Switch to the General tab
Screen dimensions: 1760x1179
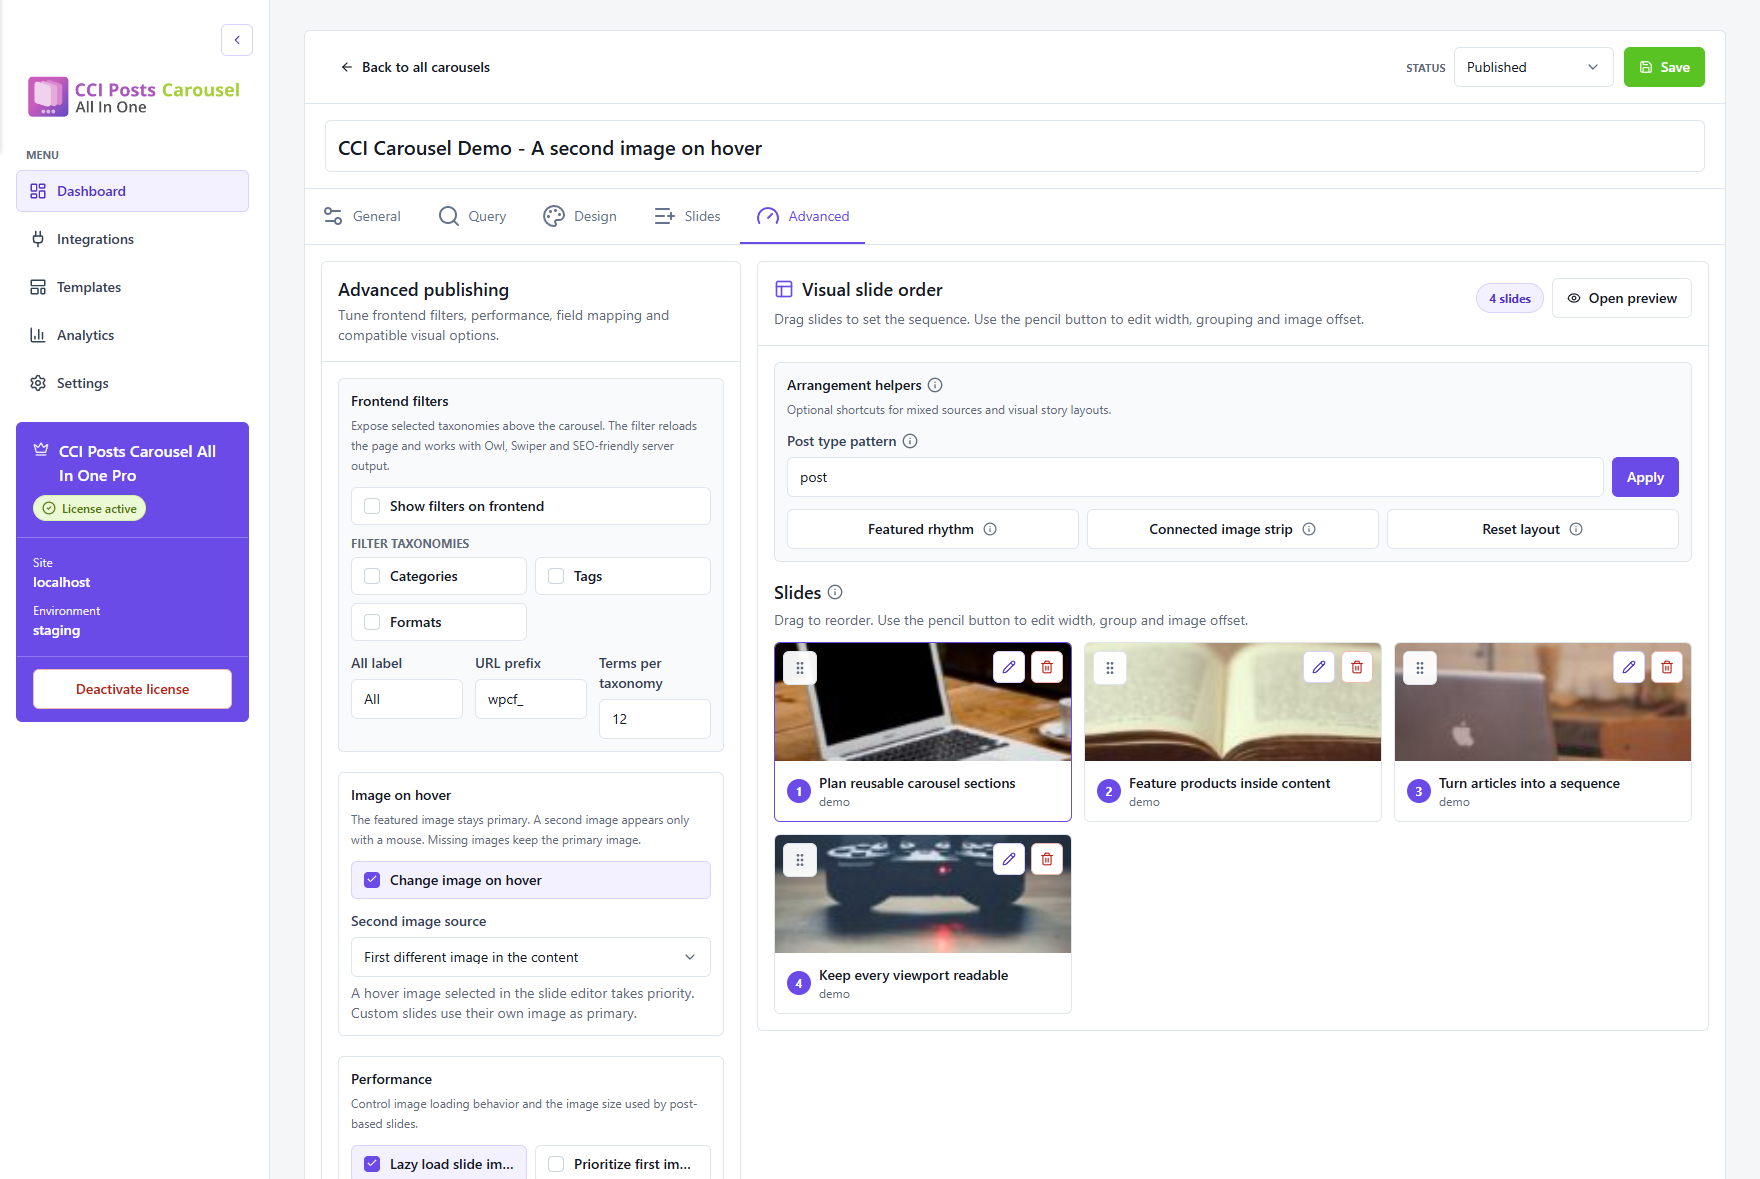pos(362,216)
